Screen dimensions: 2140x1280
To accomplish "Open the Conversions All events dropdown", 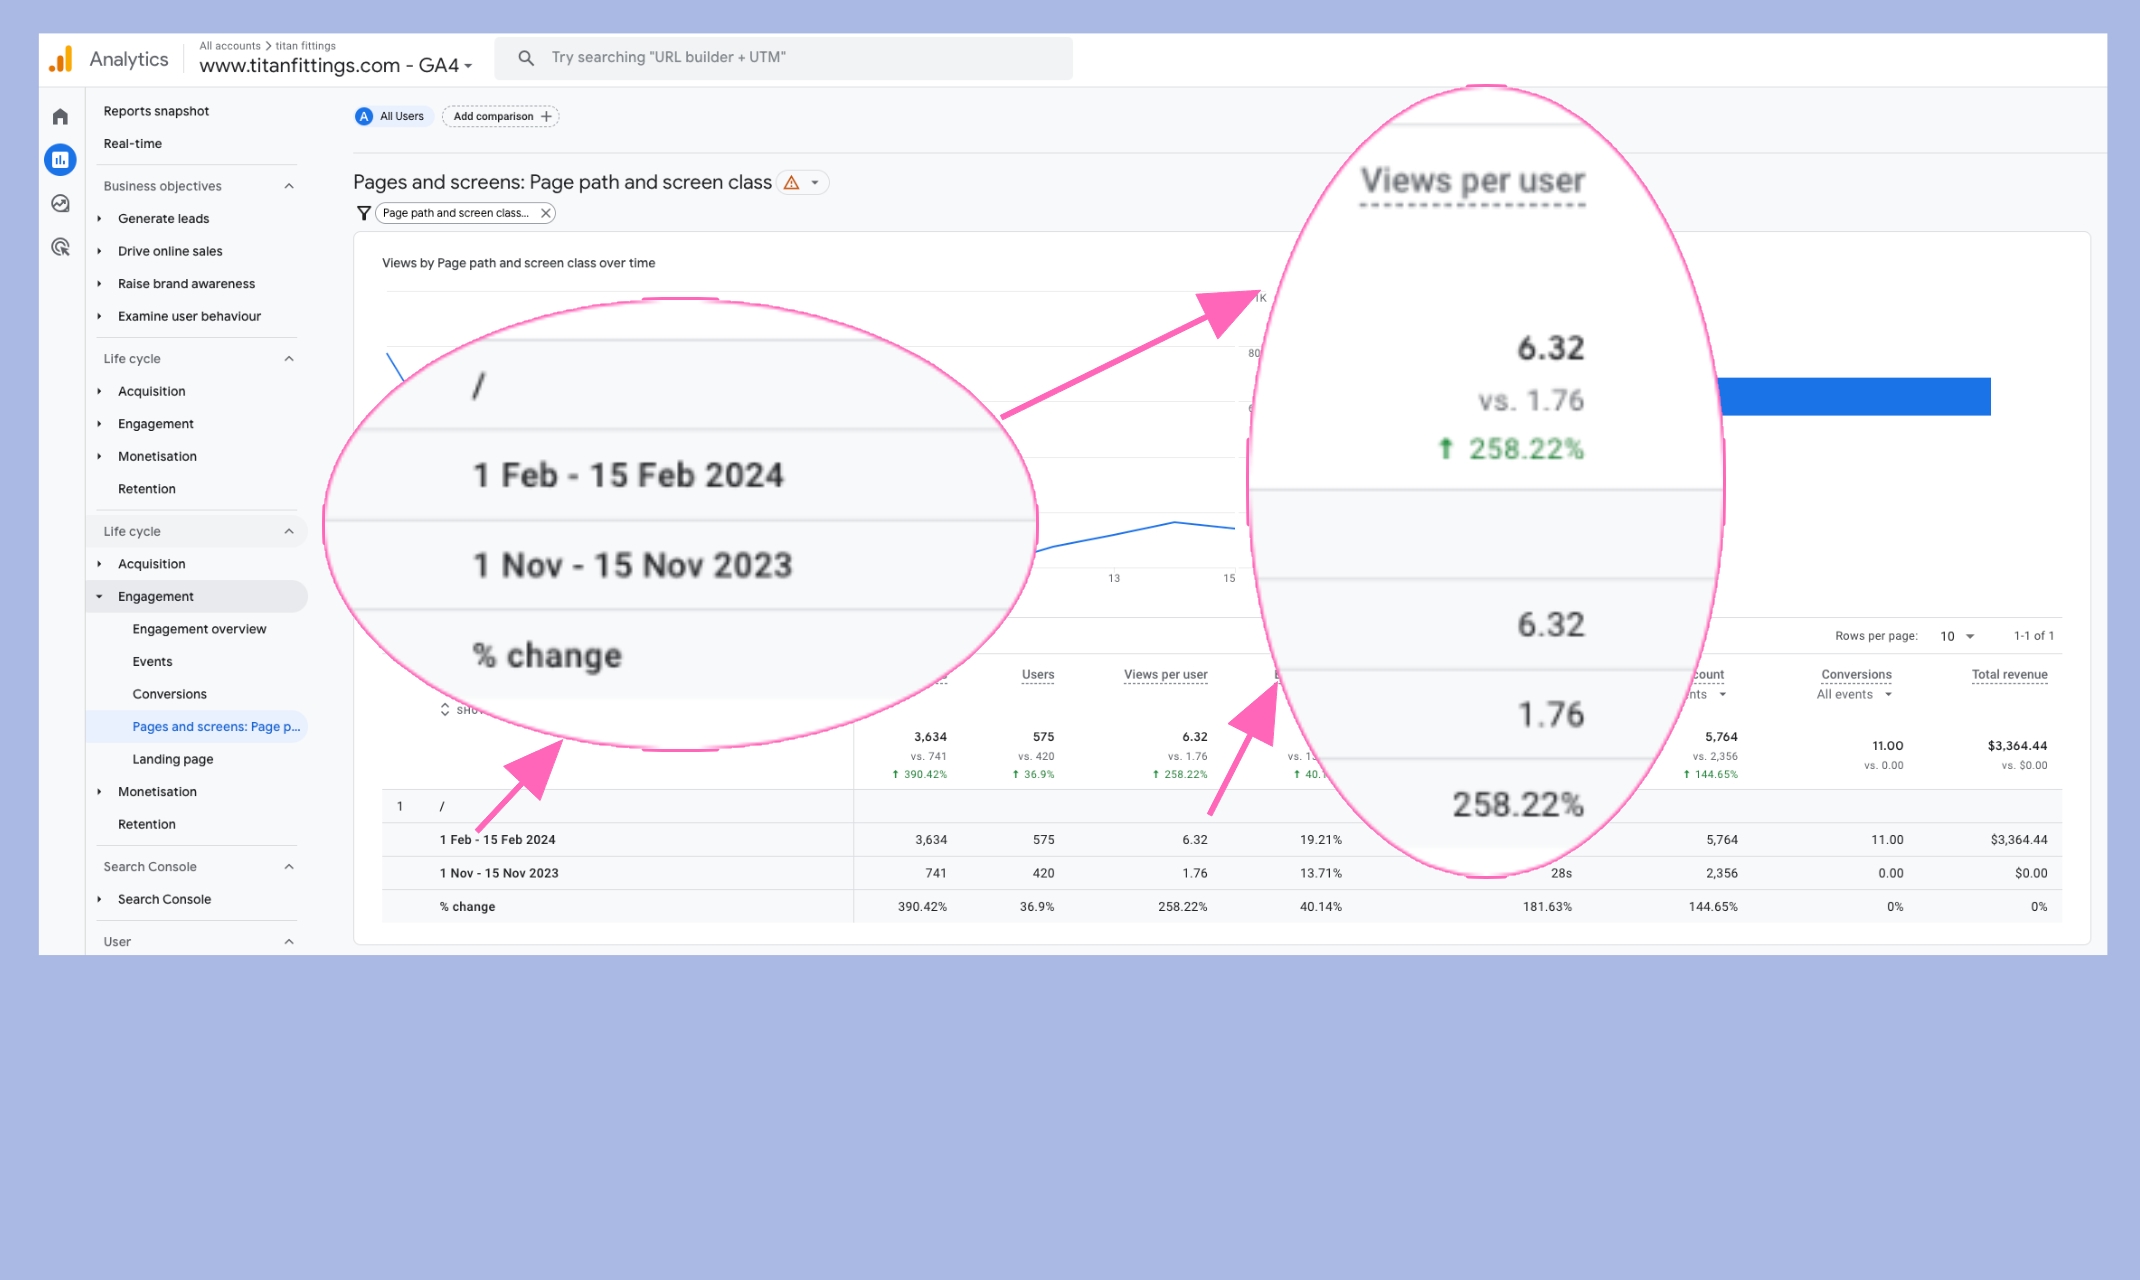I will [1855, 695].
